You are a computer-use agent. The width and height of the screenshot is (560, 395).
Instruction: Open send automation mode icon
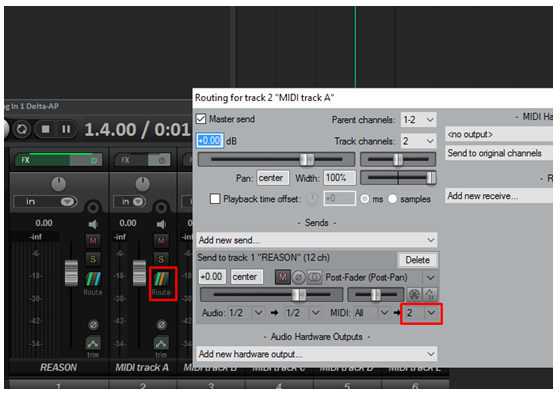414,295
